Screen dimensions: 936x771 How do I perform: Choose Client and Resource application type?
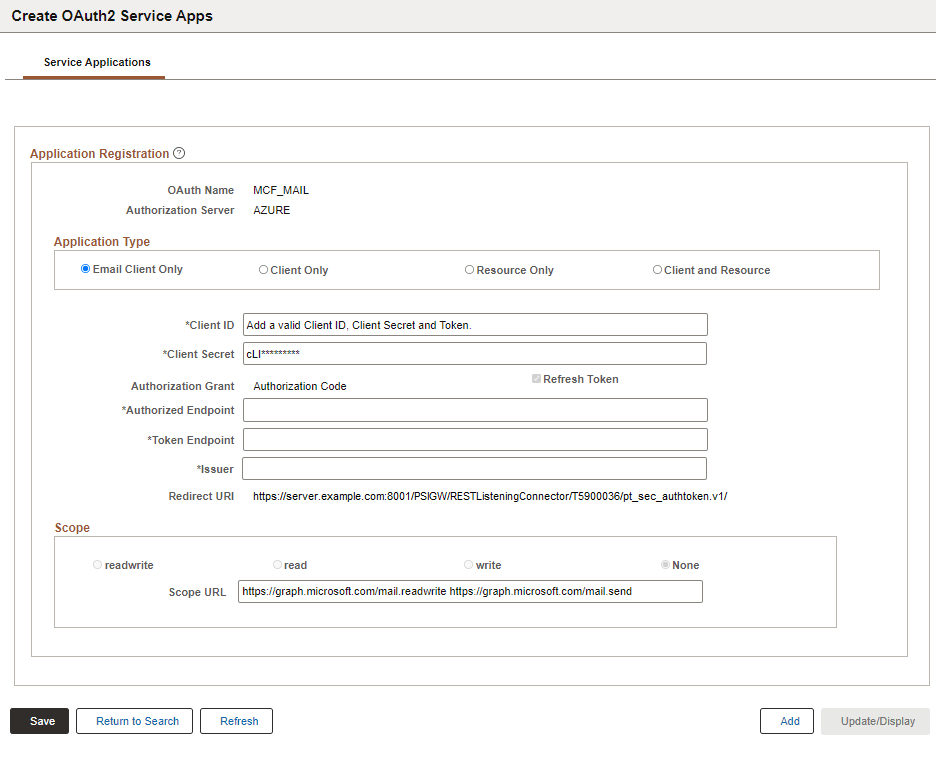pyautogui.click(x=657, y=268)
